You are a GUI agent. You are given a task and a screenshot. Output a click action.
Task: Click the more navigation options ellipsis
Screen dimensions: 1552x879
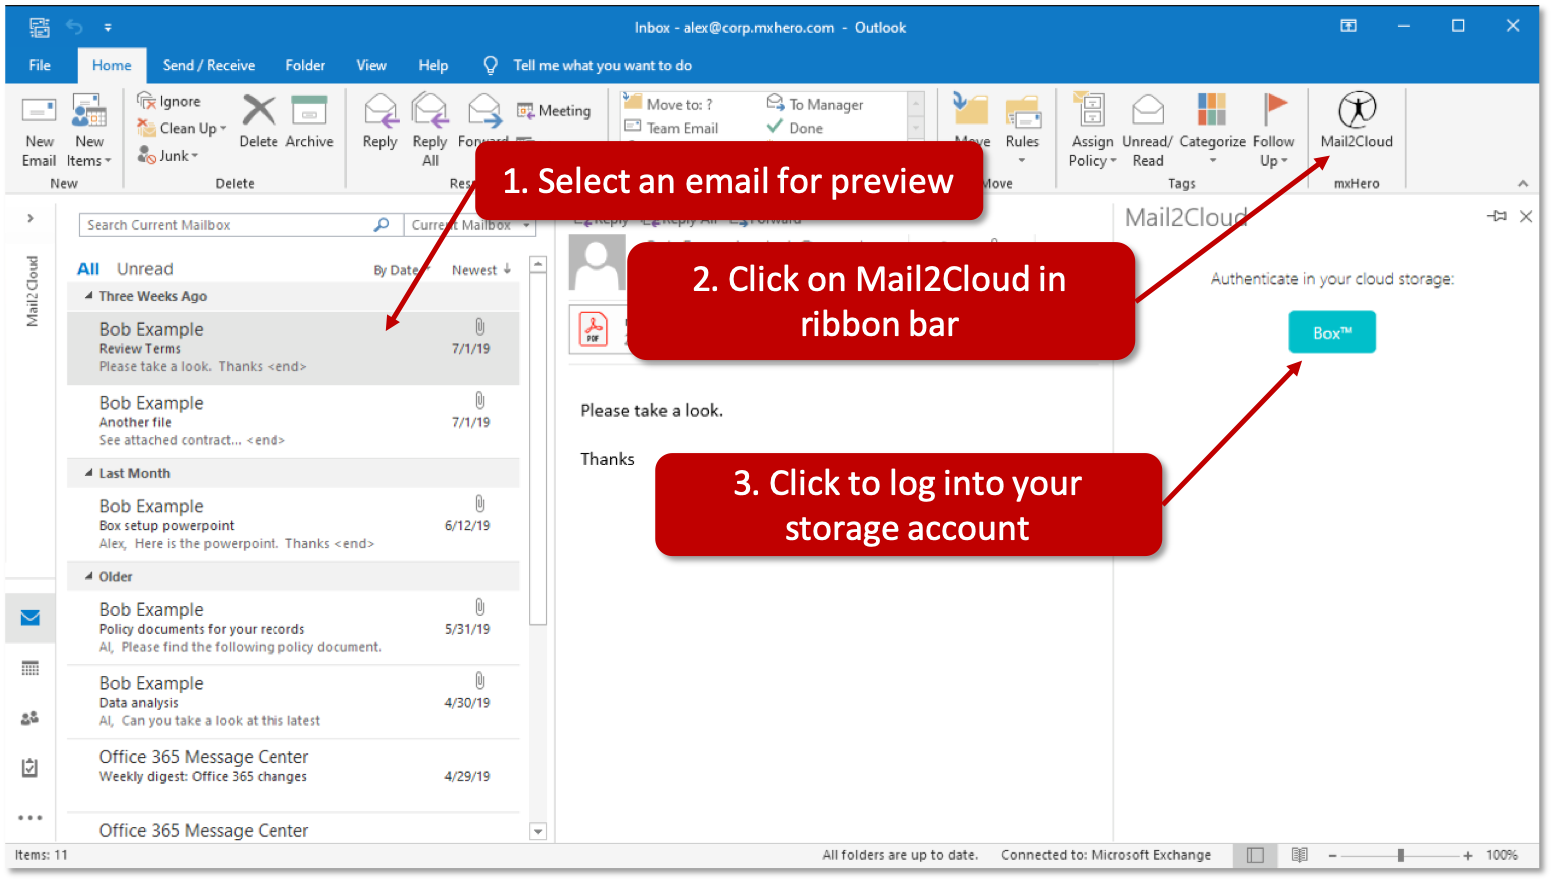click(x=30, y=818)
